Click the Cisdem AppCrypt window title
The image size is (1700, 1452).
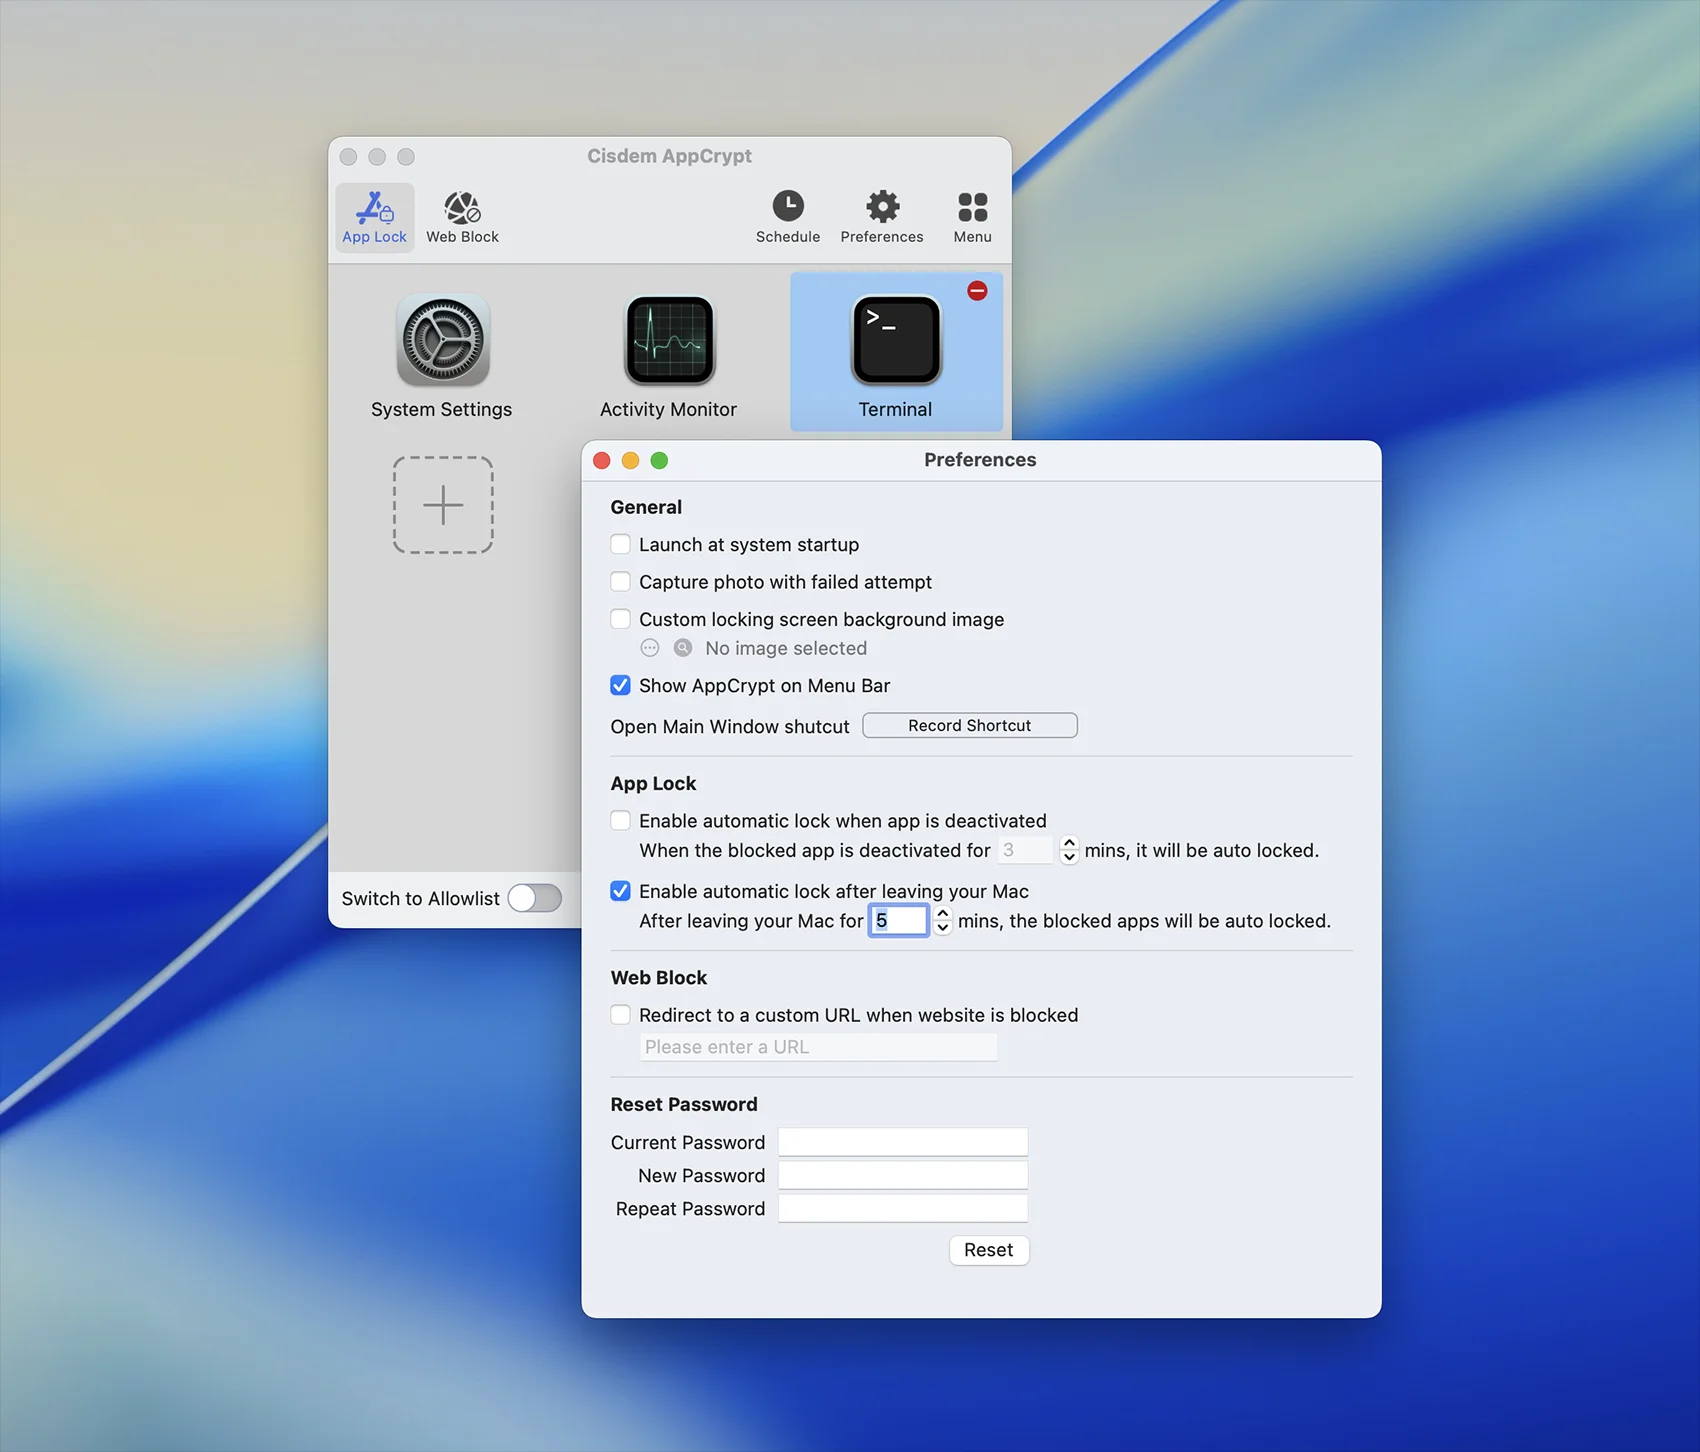(669, 156)
